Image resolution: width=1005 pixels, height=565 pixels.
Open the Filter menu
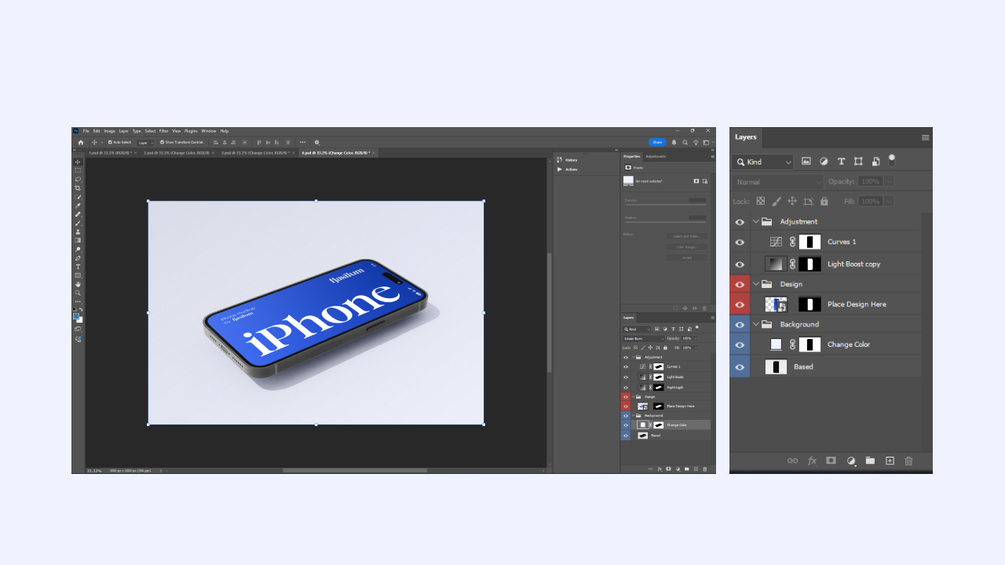click(163, 131)
